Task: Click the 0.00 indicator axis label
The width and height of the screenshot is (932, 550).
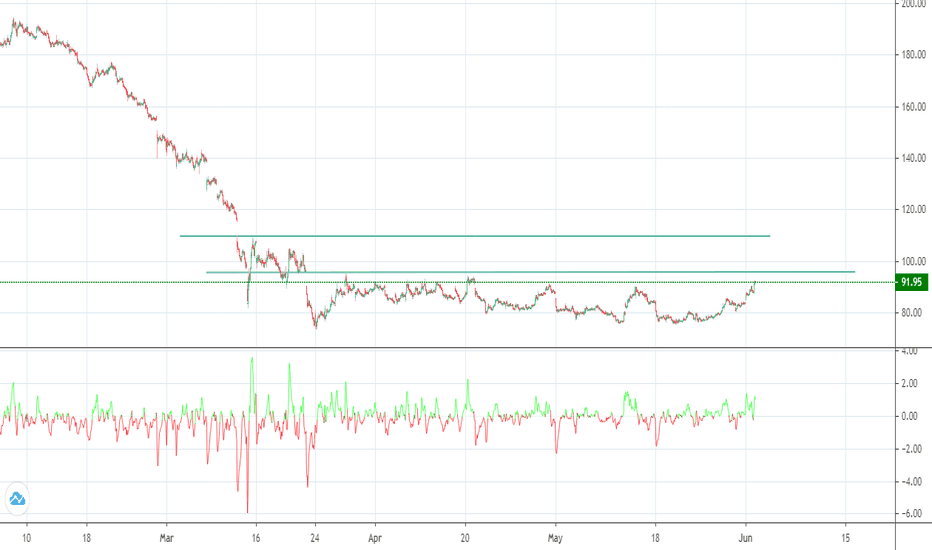Action: click(909, 416)
